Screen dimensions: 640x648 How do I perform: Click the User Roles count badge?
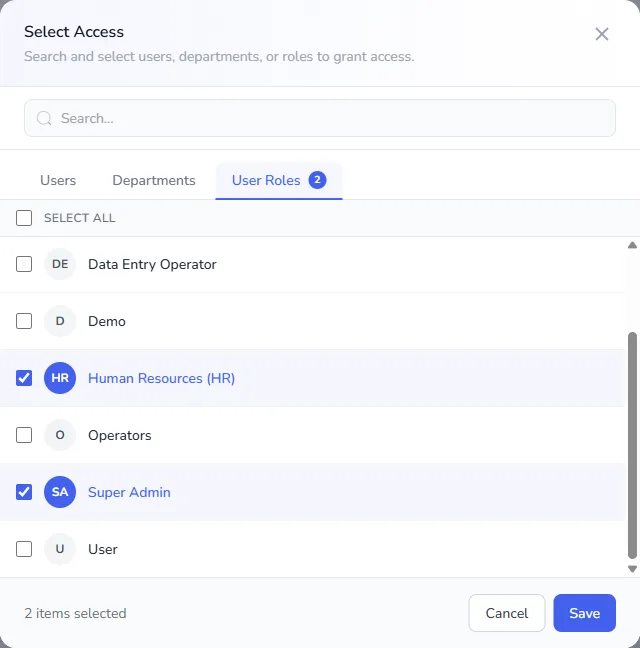click(317, 180)
